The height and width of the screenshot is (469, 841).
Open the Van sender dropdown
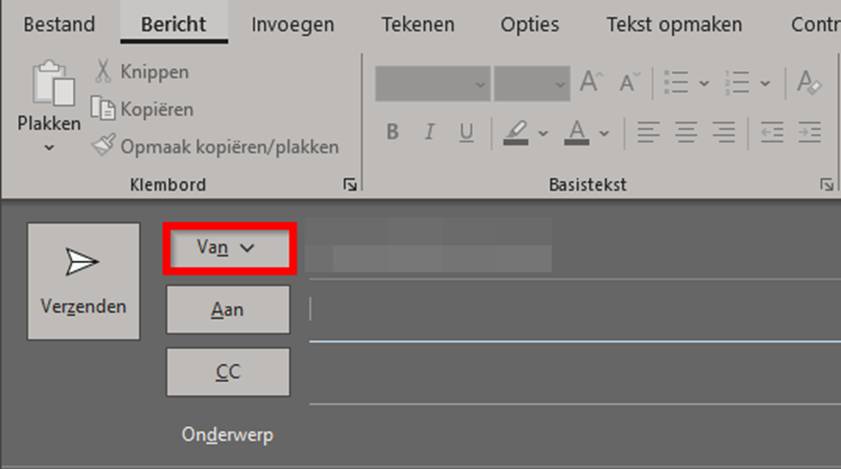point(228,248)
